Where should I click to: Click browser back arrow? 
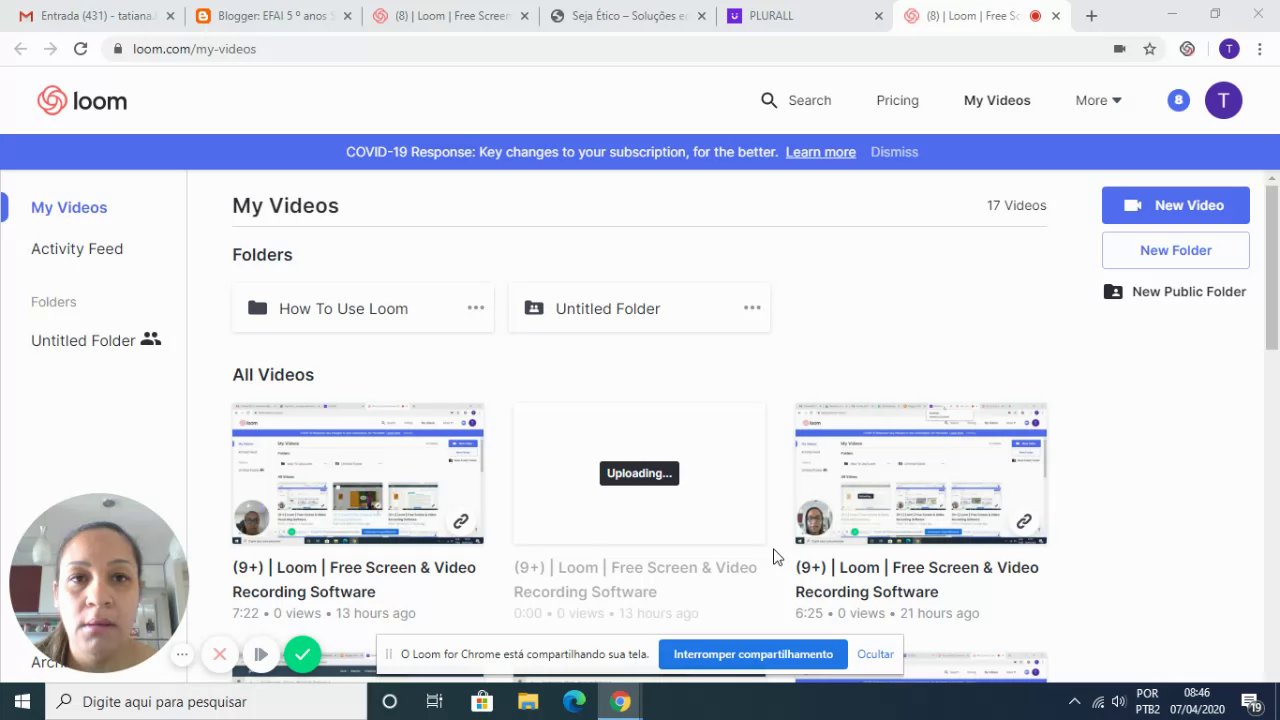tap(20, 48)
